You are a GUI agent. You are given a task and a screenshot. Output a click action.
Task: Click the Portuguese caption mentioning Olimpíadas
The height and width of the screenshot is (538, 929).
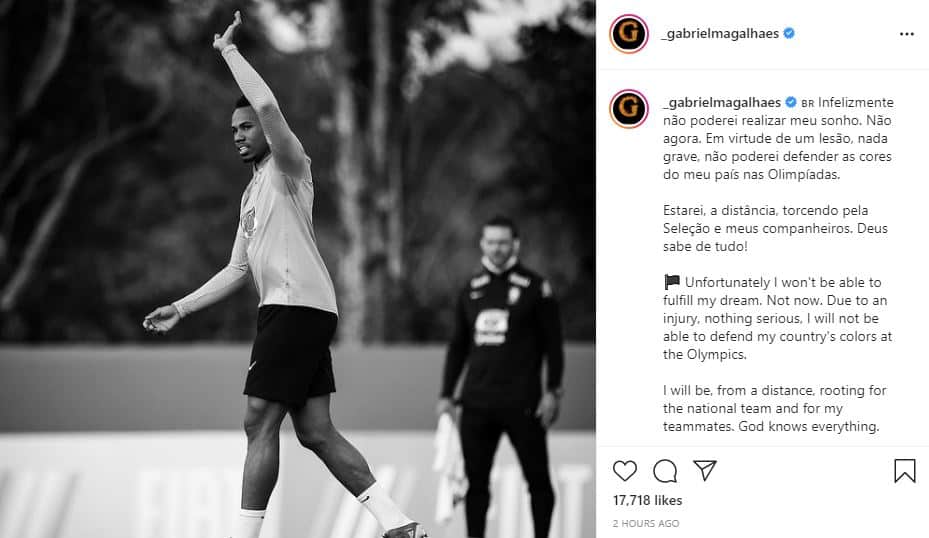click(x=778, y=139)
